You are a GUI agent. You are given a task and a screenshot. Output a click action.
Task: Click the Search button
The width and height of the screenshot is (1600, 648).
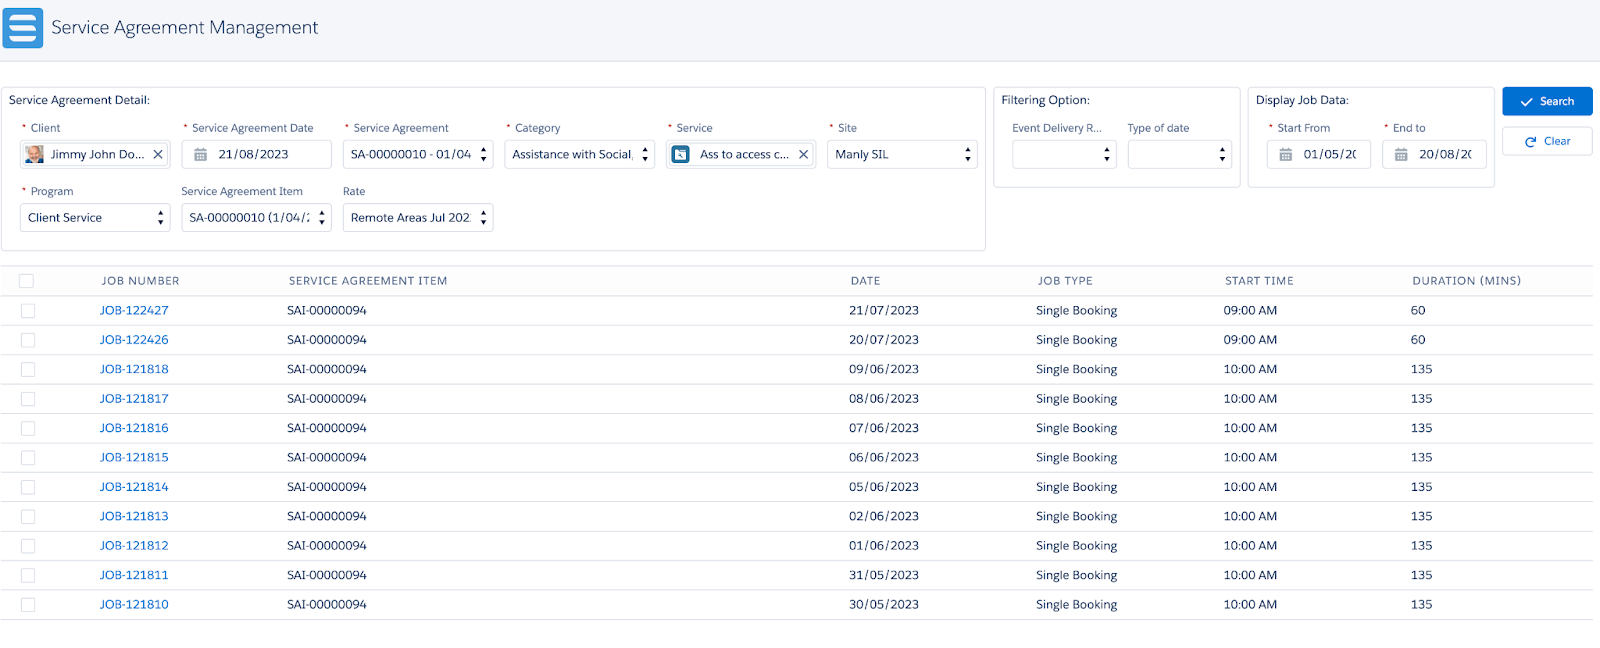pos(1547,101)
